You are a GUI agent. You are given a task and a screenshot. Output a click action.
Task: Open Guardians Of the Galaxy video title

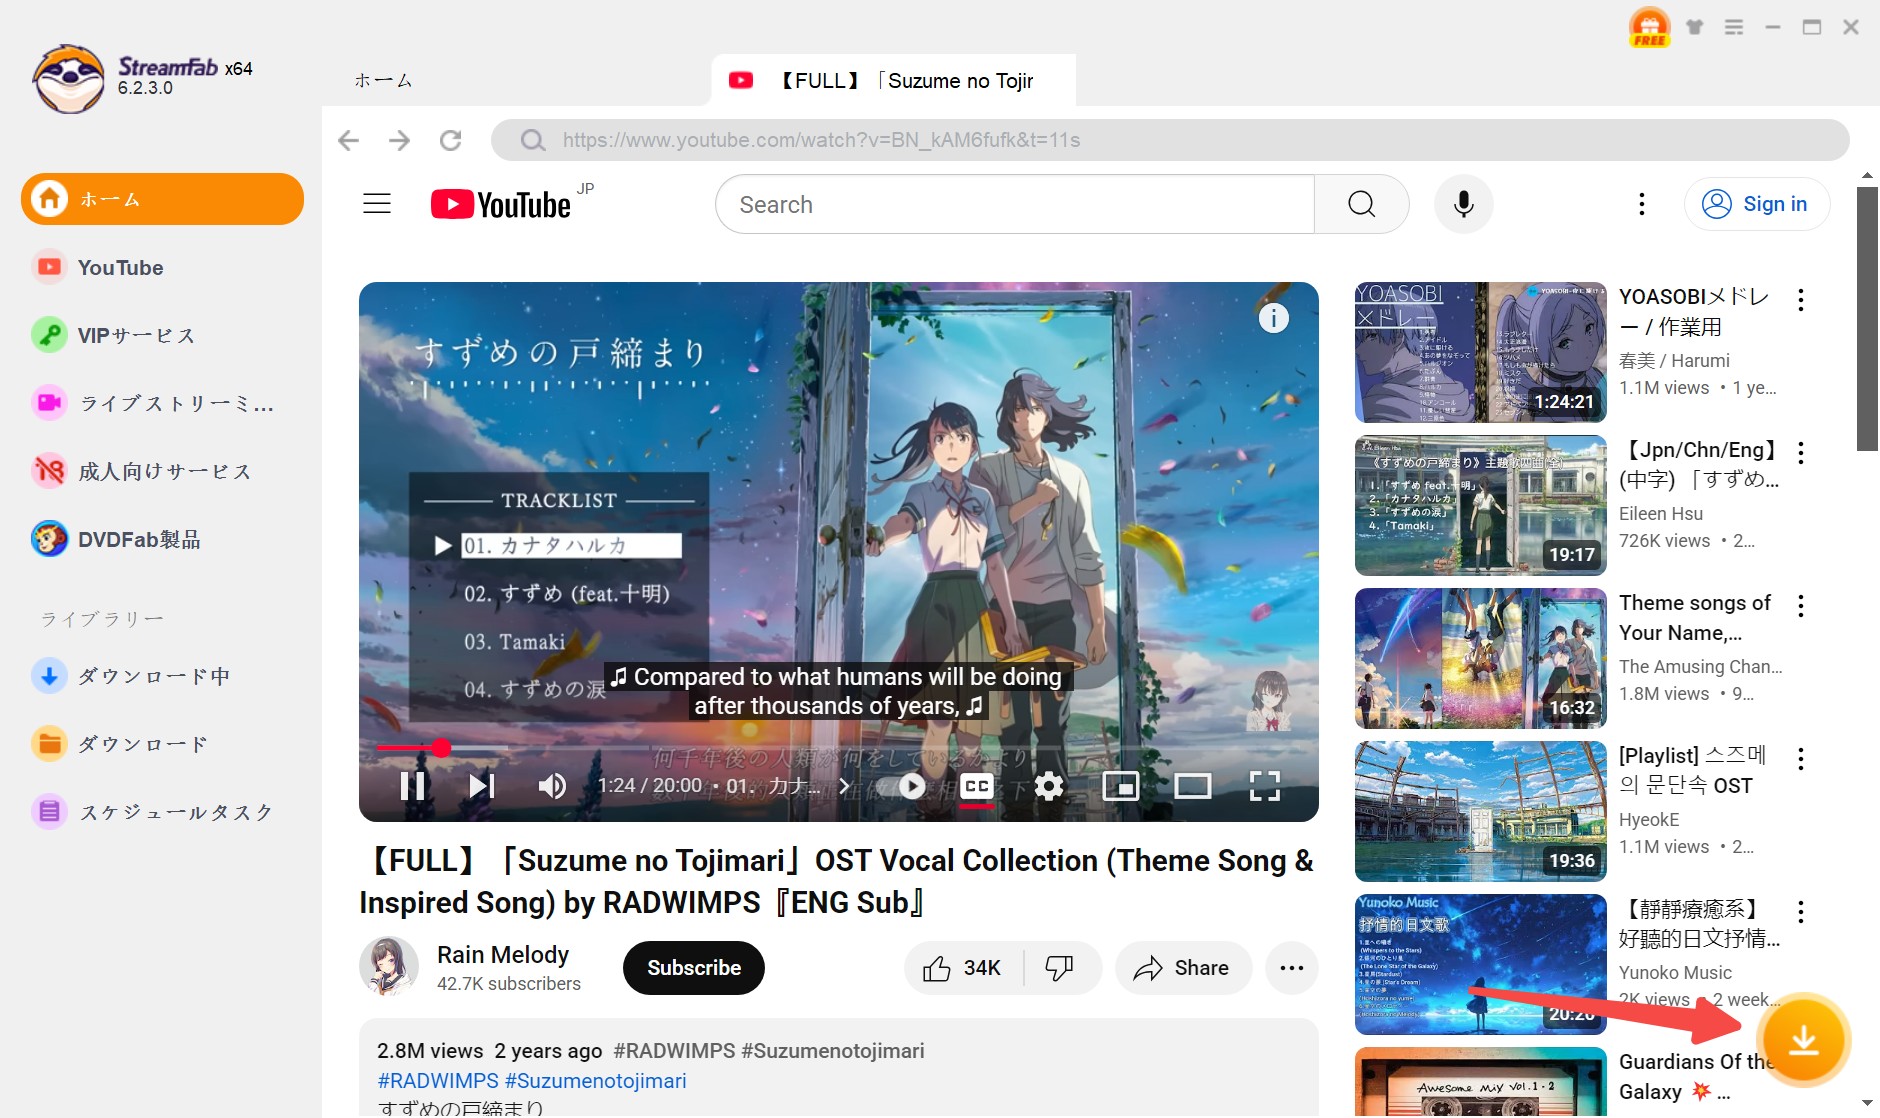click(1697, 1076)
